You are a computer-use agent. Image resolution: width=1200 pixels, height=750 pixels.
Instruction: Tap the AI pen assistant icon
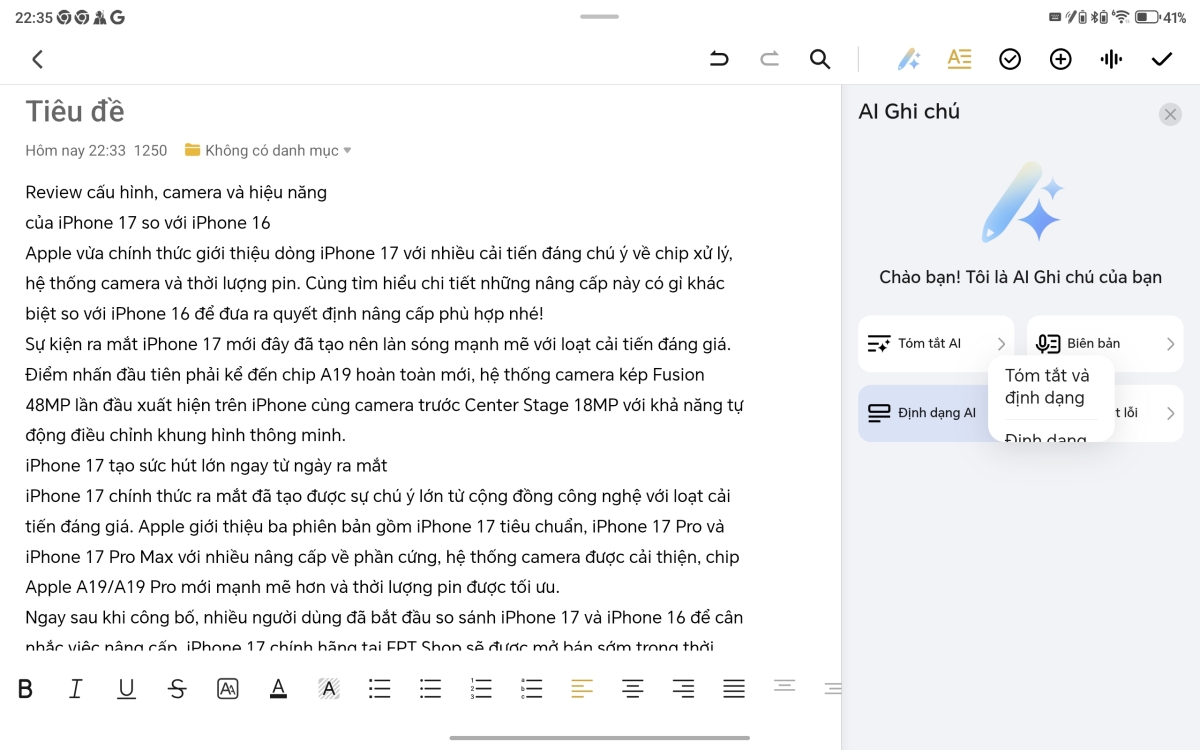(x=908, y=59)
